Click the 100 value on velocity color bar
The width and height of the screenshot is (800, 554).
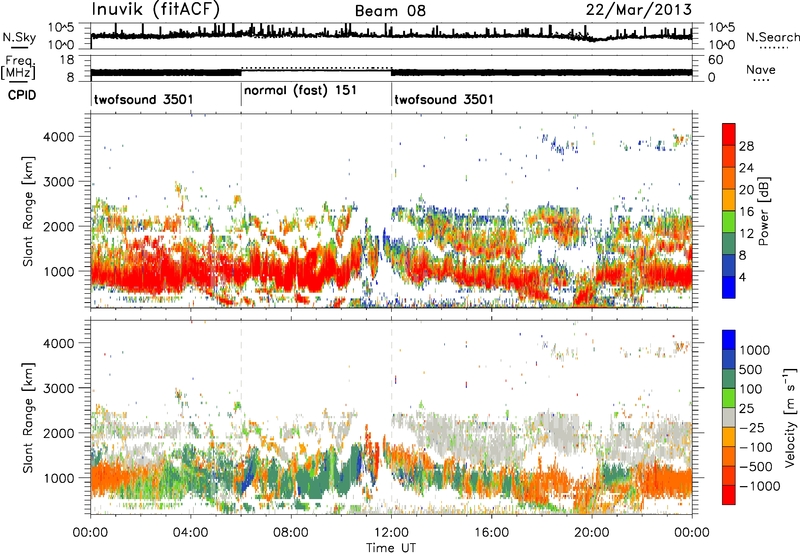[751, 389]
